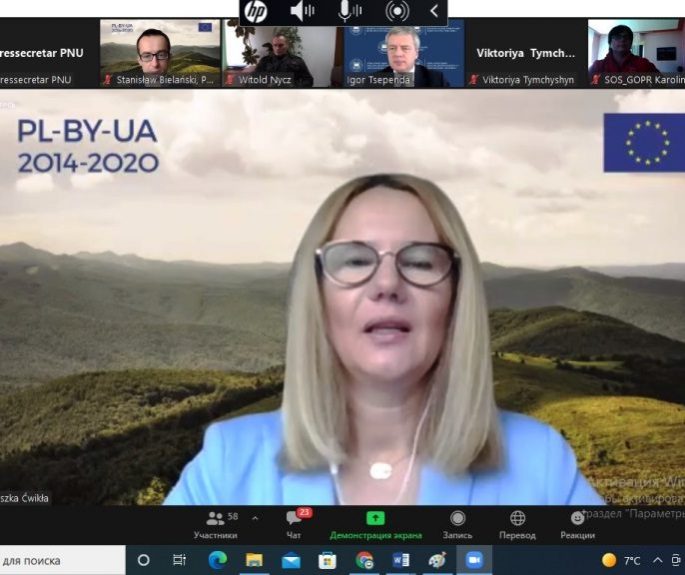685x575 pixels.
Task: Open Microsoft Edge from the taskbar
Action: click(217, 560)
